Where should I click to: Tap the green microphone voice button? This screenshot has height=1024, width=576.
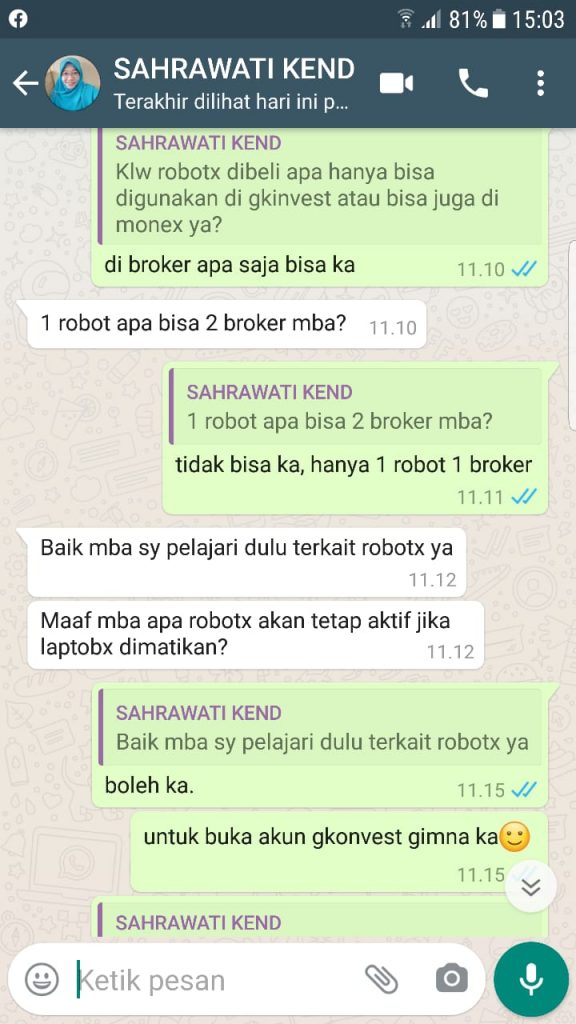pos(531,979)
